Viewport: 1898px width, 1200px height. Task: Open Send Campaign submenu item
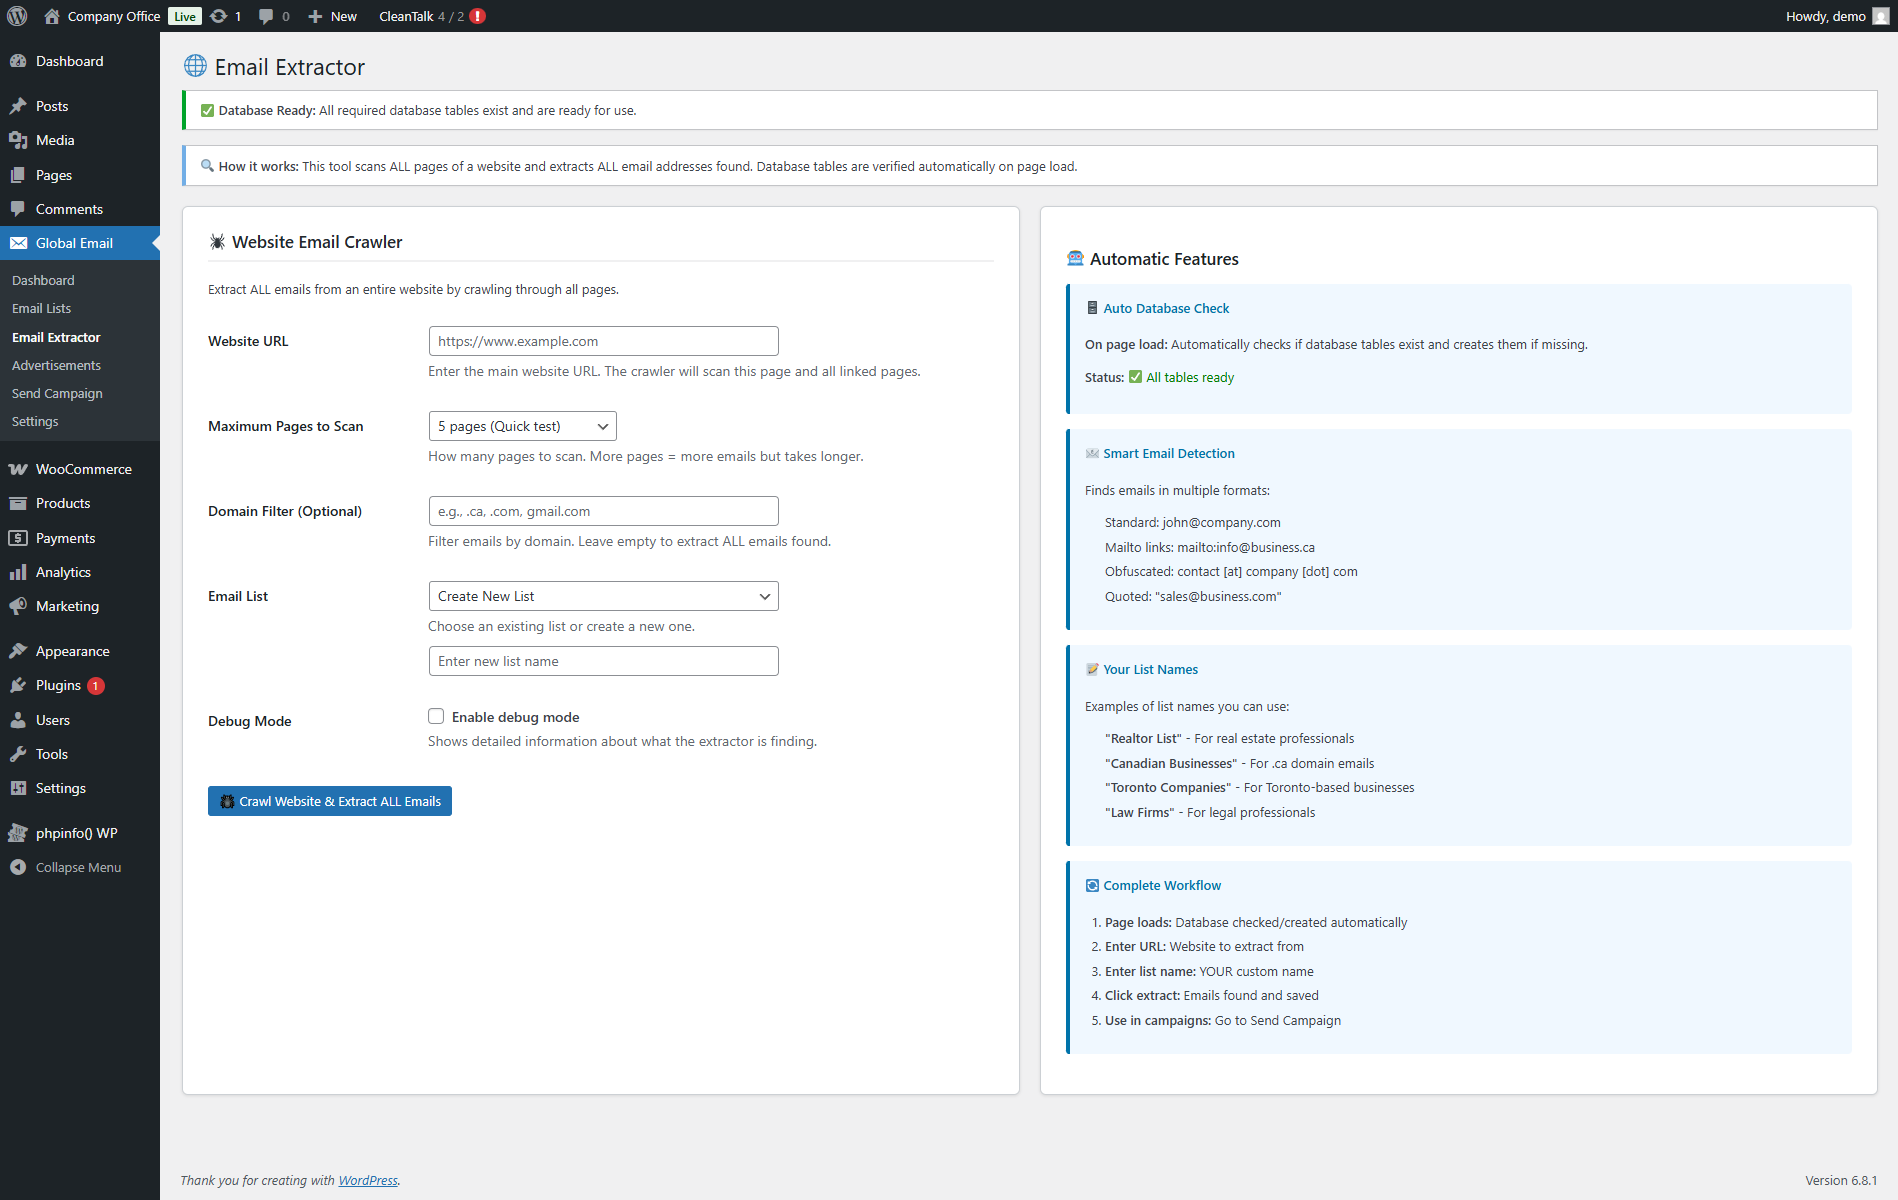tap(57, 393)
